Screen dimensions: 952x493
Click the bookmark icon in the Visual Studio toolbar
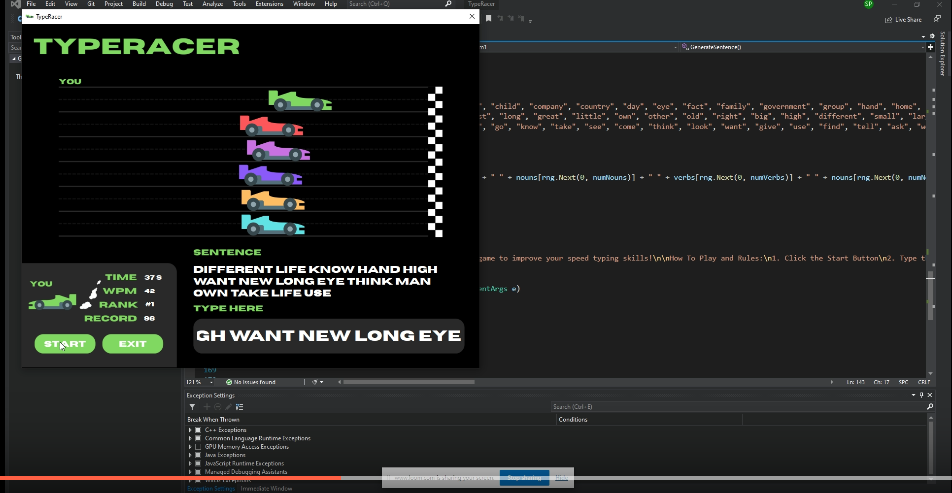[488, 19]
